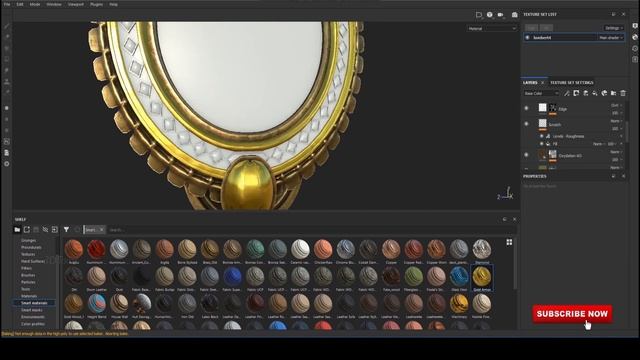Open the Shelf filter funnel

click(x=66, y=230)
